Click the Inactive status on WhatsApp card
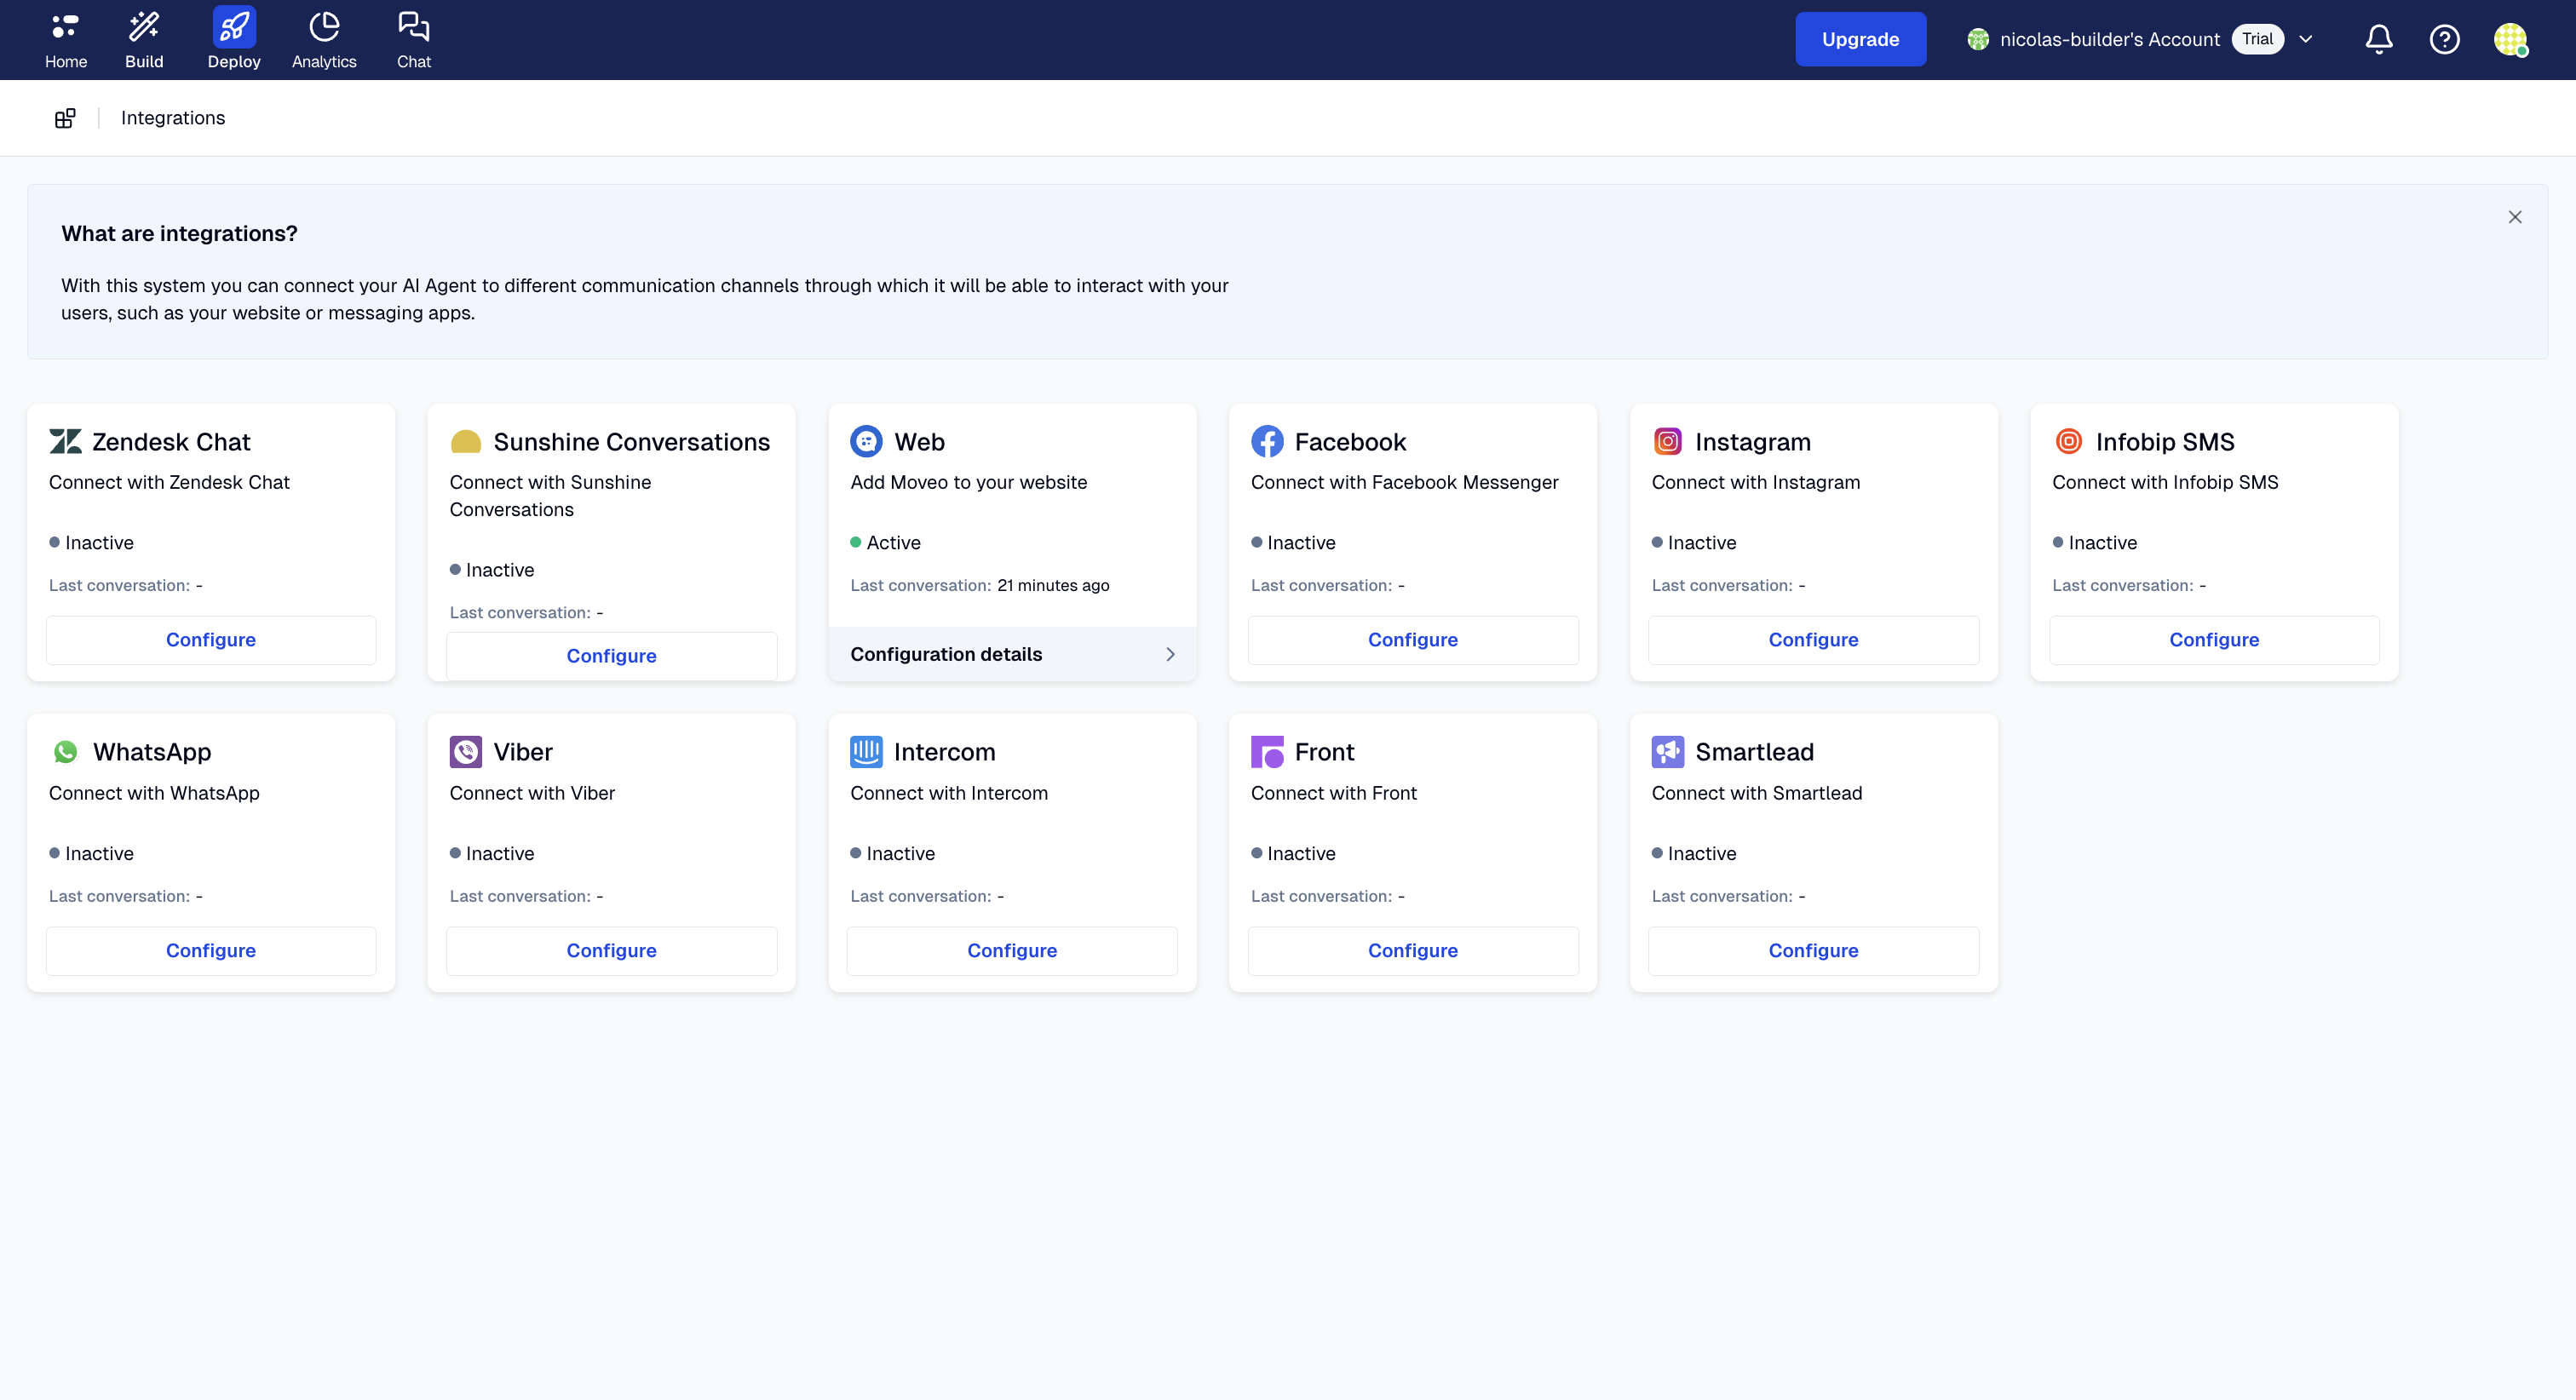This screenshot has width=2576, height=1400. (92, 854)
